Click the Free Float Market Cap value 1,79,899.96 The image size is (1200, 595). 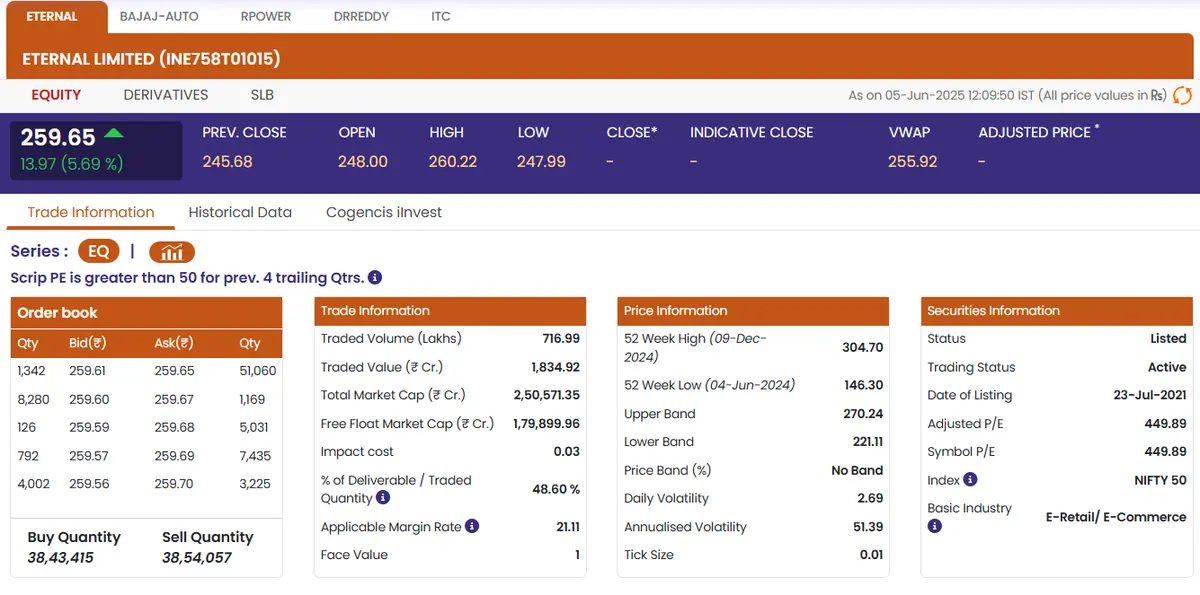pyautogui.click(x=547, y=423)
